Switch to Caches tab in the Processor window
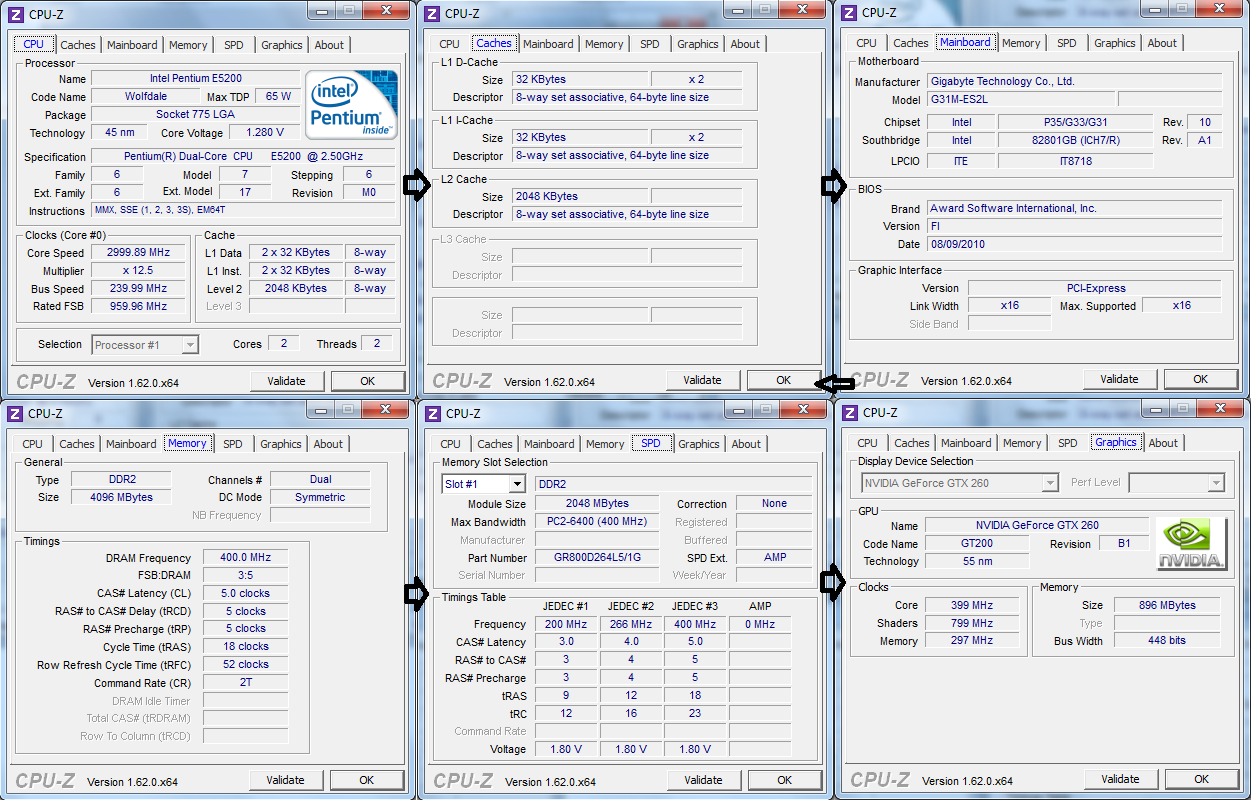 pos(78,45)
